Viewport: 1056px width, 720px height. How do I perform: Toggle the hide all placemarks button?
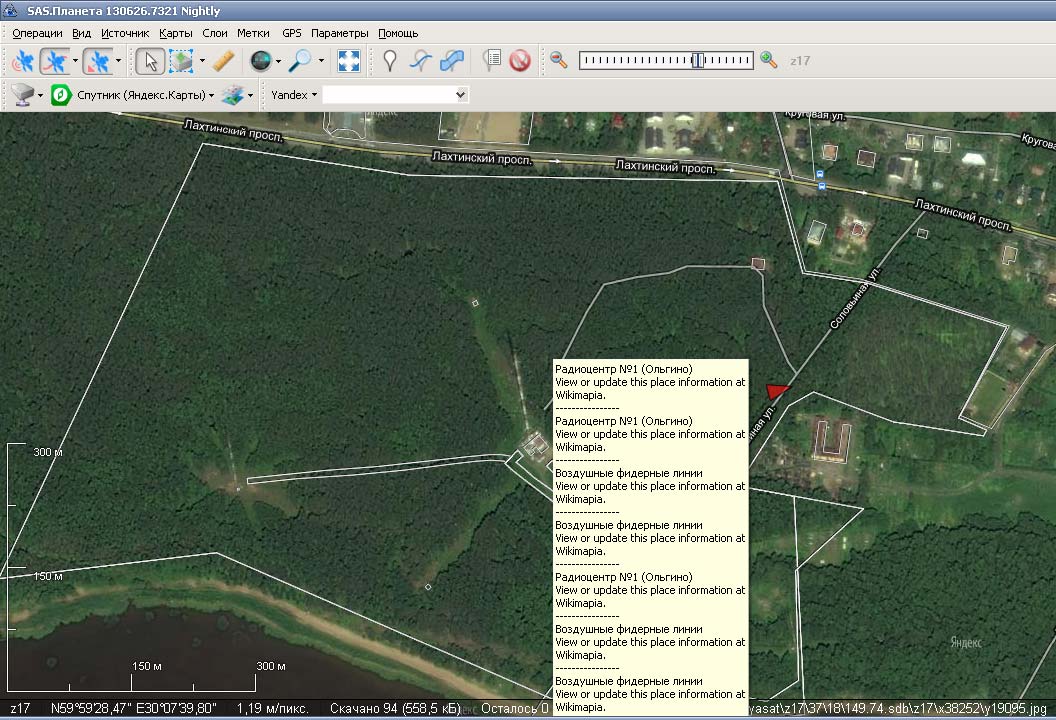(x=519, y=61)
